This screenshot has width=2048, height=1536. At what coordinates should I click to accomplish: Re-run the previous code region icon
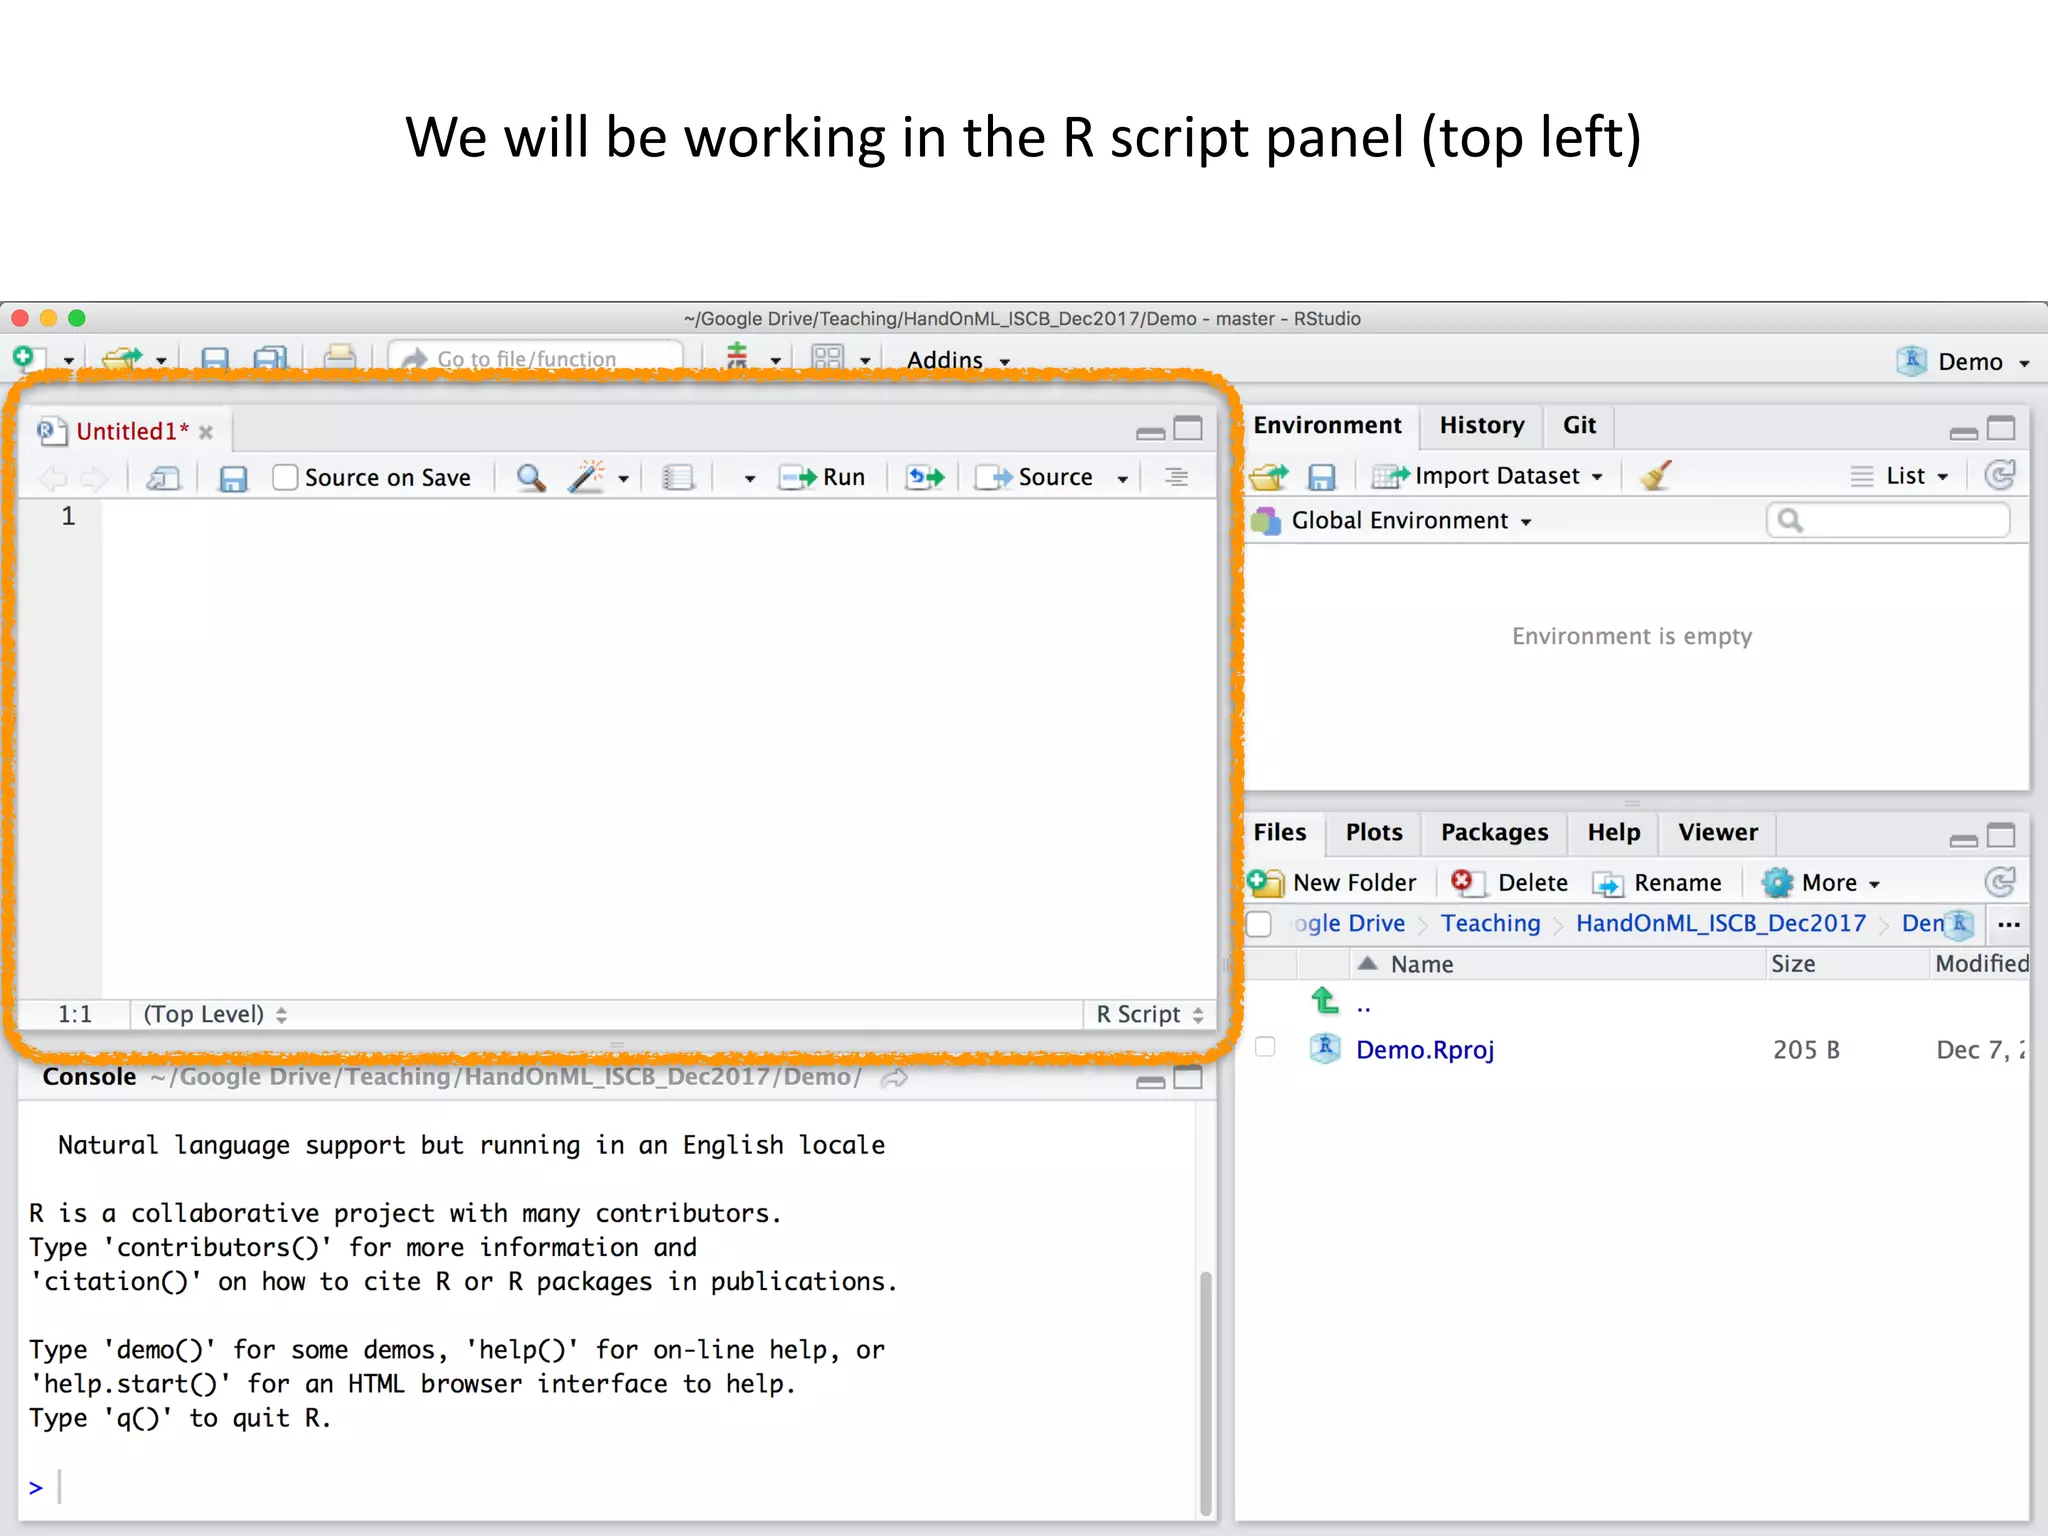tap(925, 477)
